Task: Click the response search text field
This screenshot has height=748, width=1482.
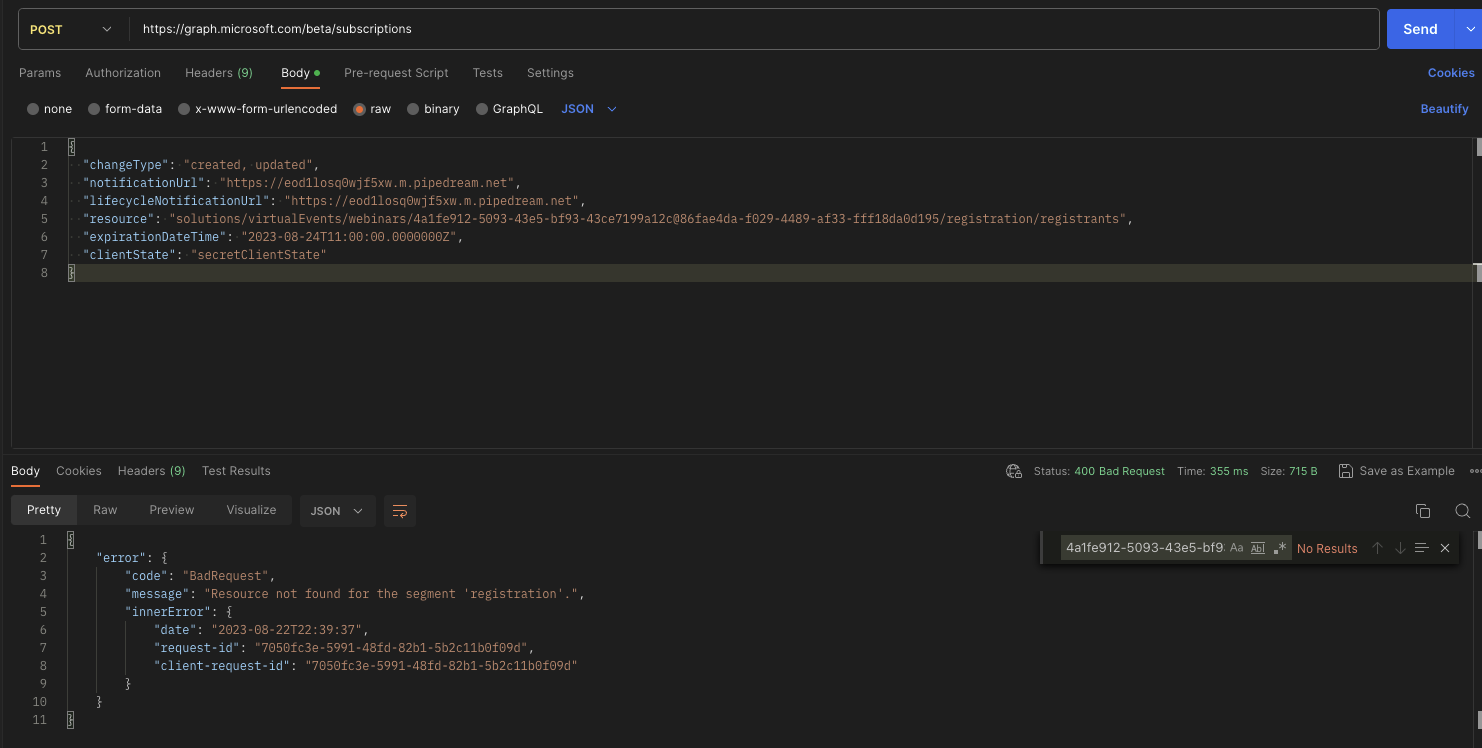Action: [1143, 548]
